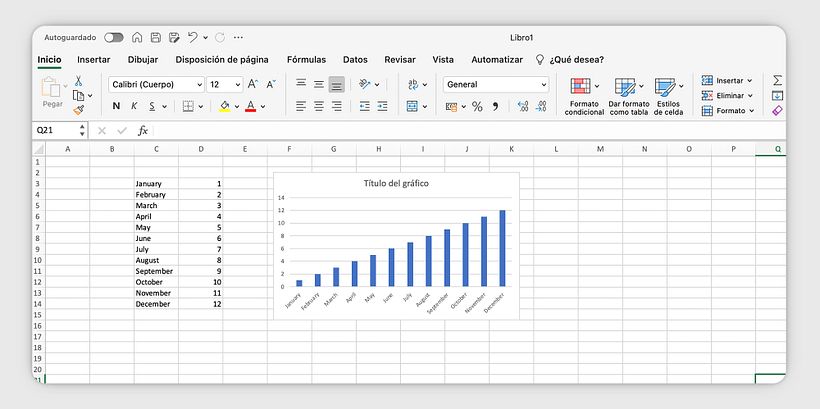Toggle underline S formatting

152,106
